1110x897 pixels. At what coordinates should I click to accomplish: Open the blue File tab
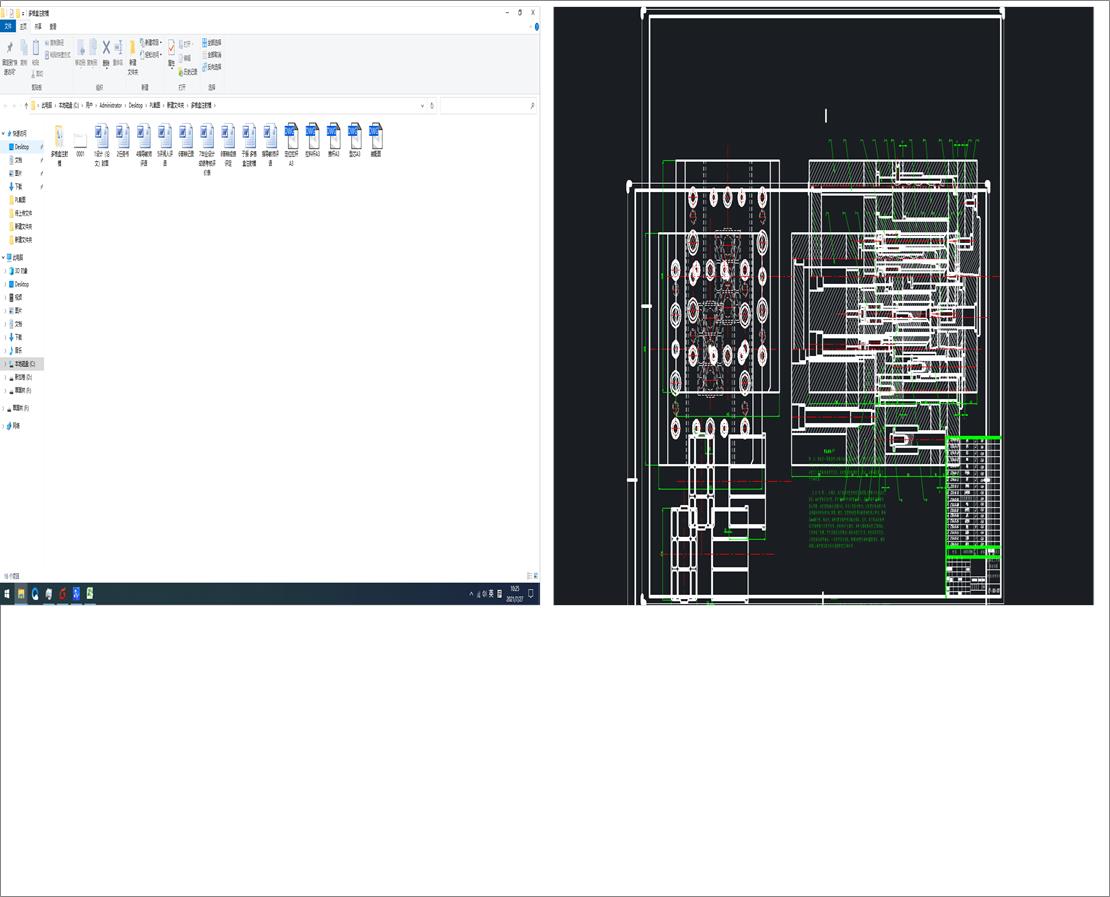[x=8, y=27]
